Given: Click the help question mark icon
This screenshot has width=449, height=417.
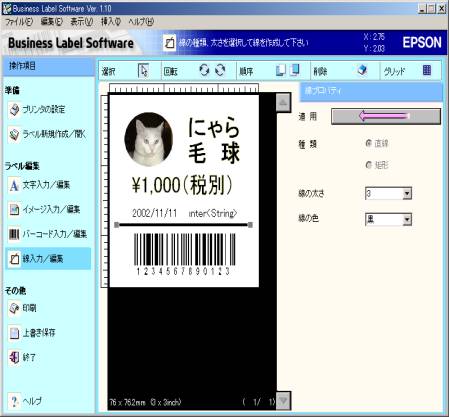Looking at the screenshot, I should point(14,401).
